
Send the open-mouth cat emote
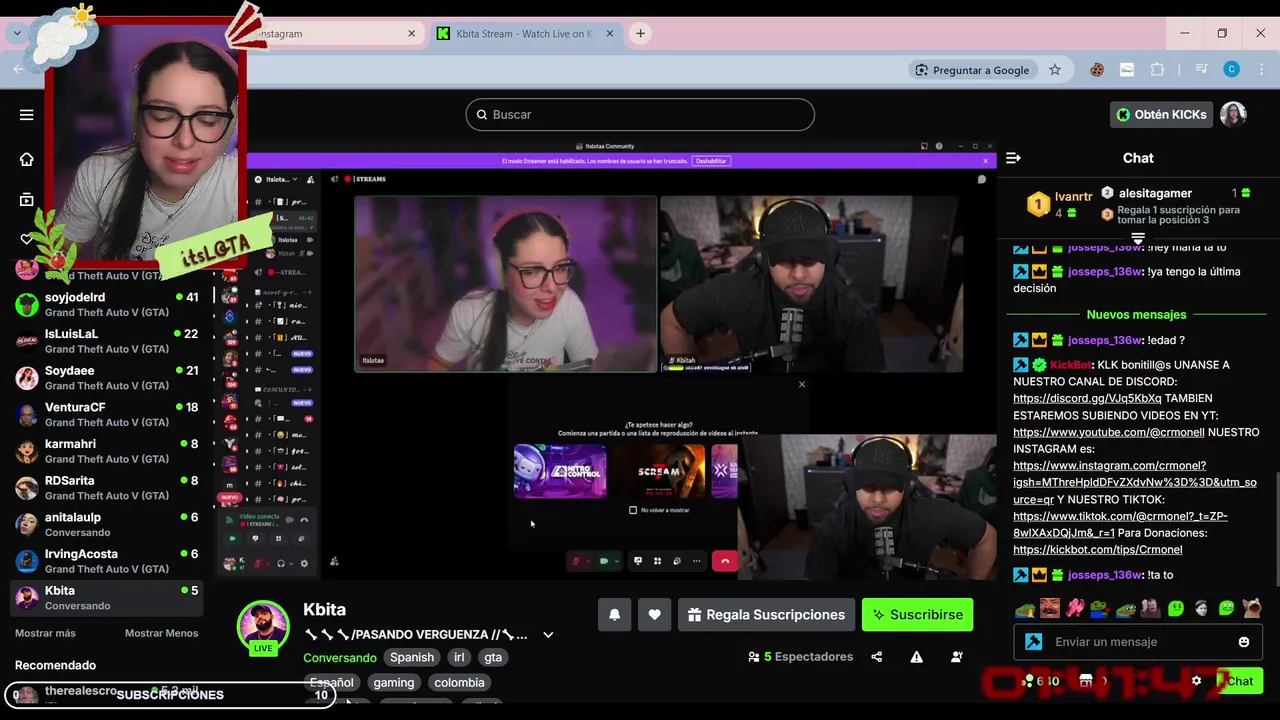click(1251, 608)
